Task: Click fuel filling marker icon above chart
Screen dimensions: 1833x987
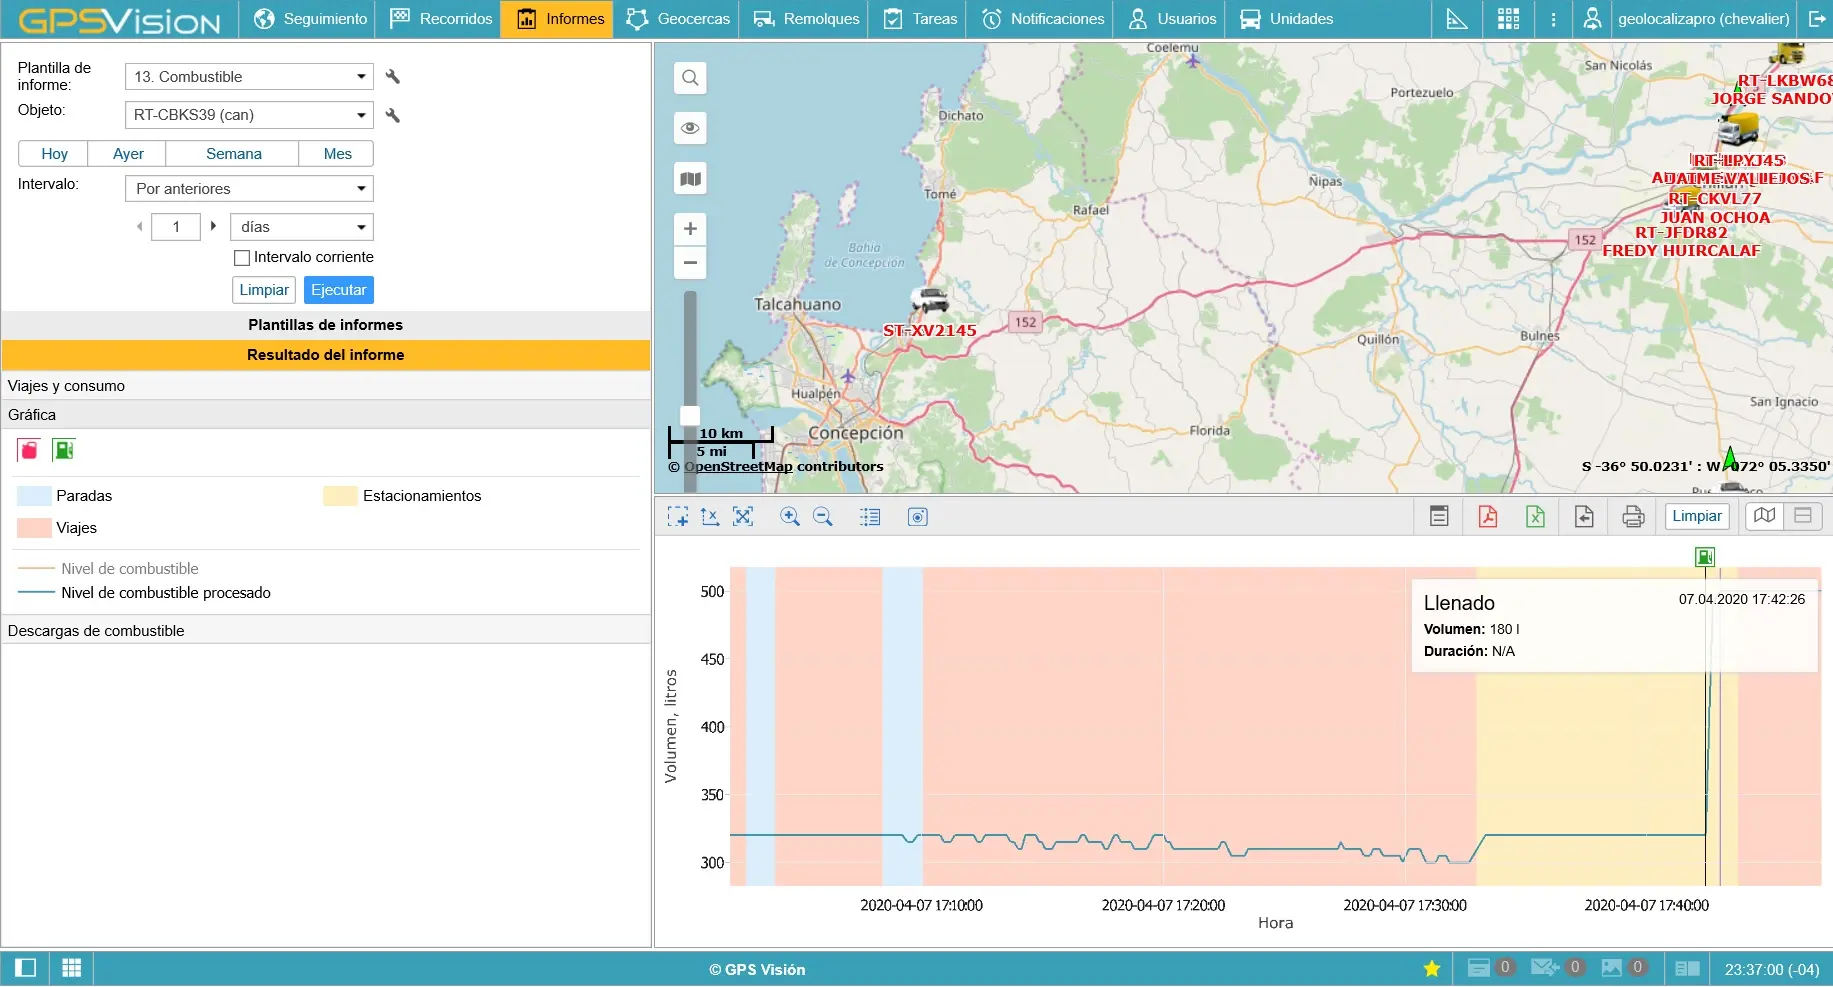Action: pyautogui.click(x=1705, y=557)
